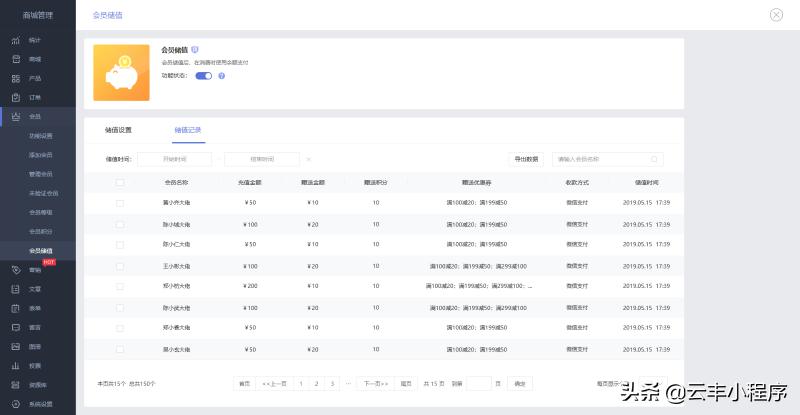Image resolution: width=800 pixels, height=415 pixels.
Task: Click the jump-to-page number input
Action: (479, 383)
